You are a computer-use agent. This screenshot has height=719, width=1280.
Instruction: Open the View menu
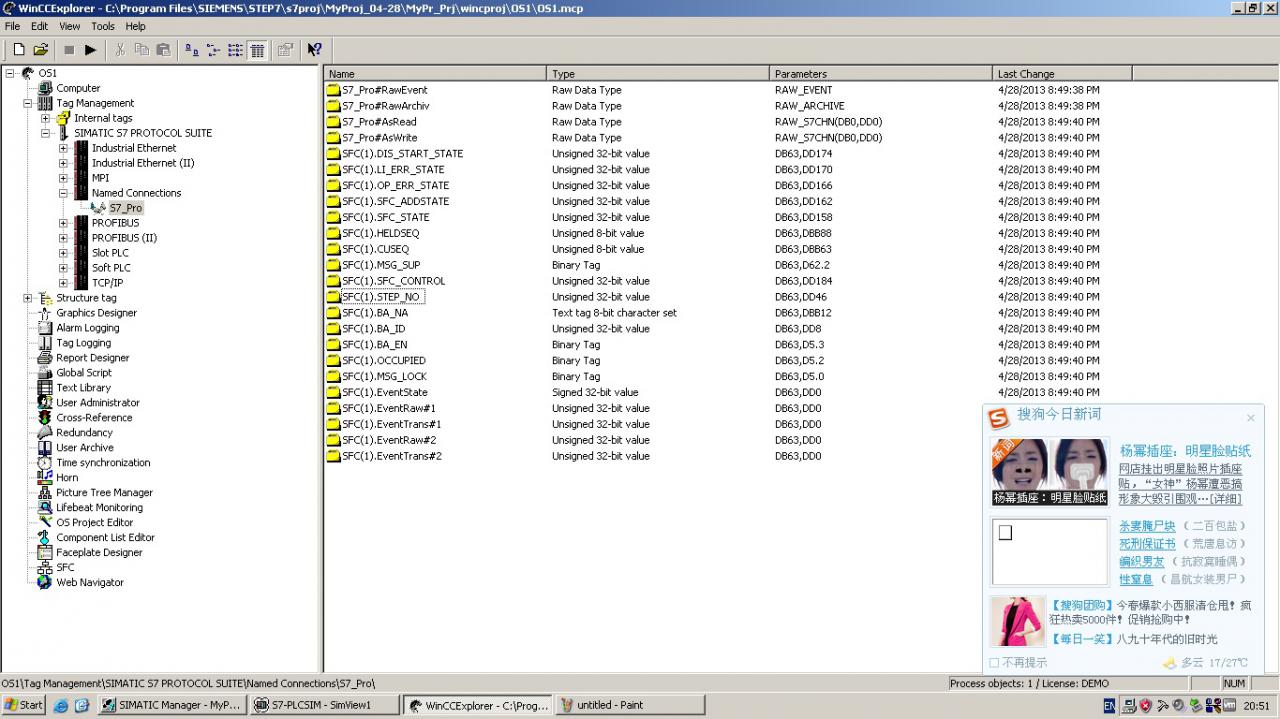click(70, 26)
